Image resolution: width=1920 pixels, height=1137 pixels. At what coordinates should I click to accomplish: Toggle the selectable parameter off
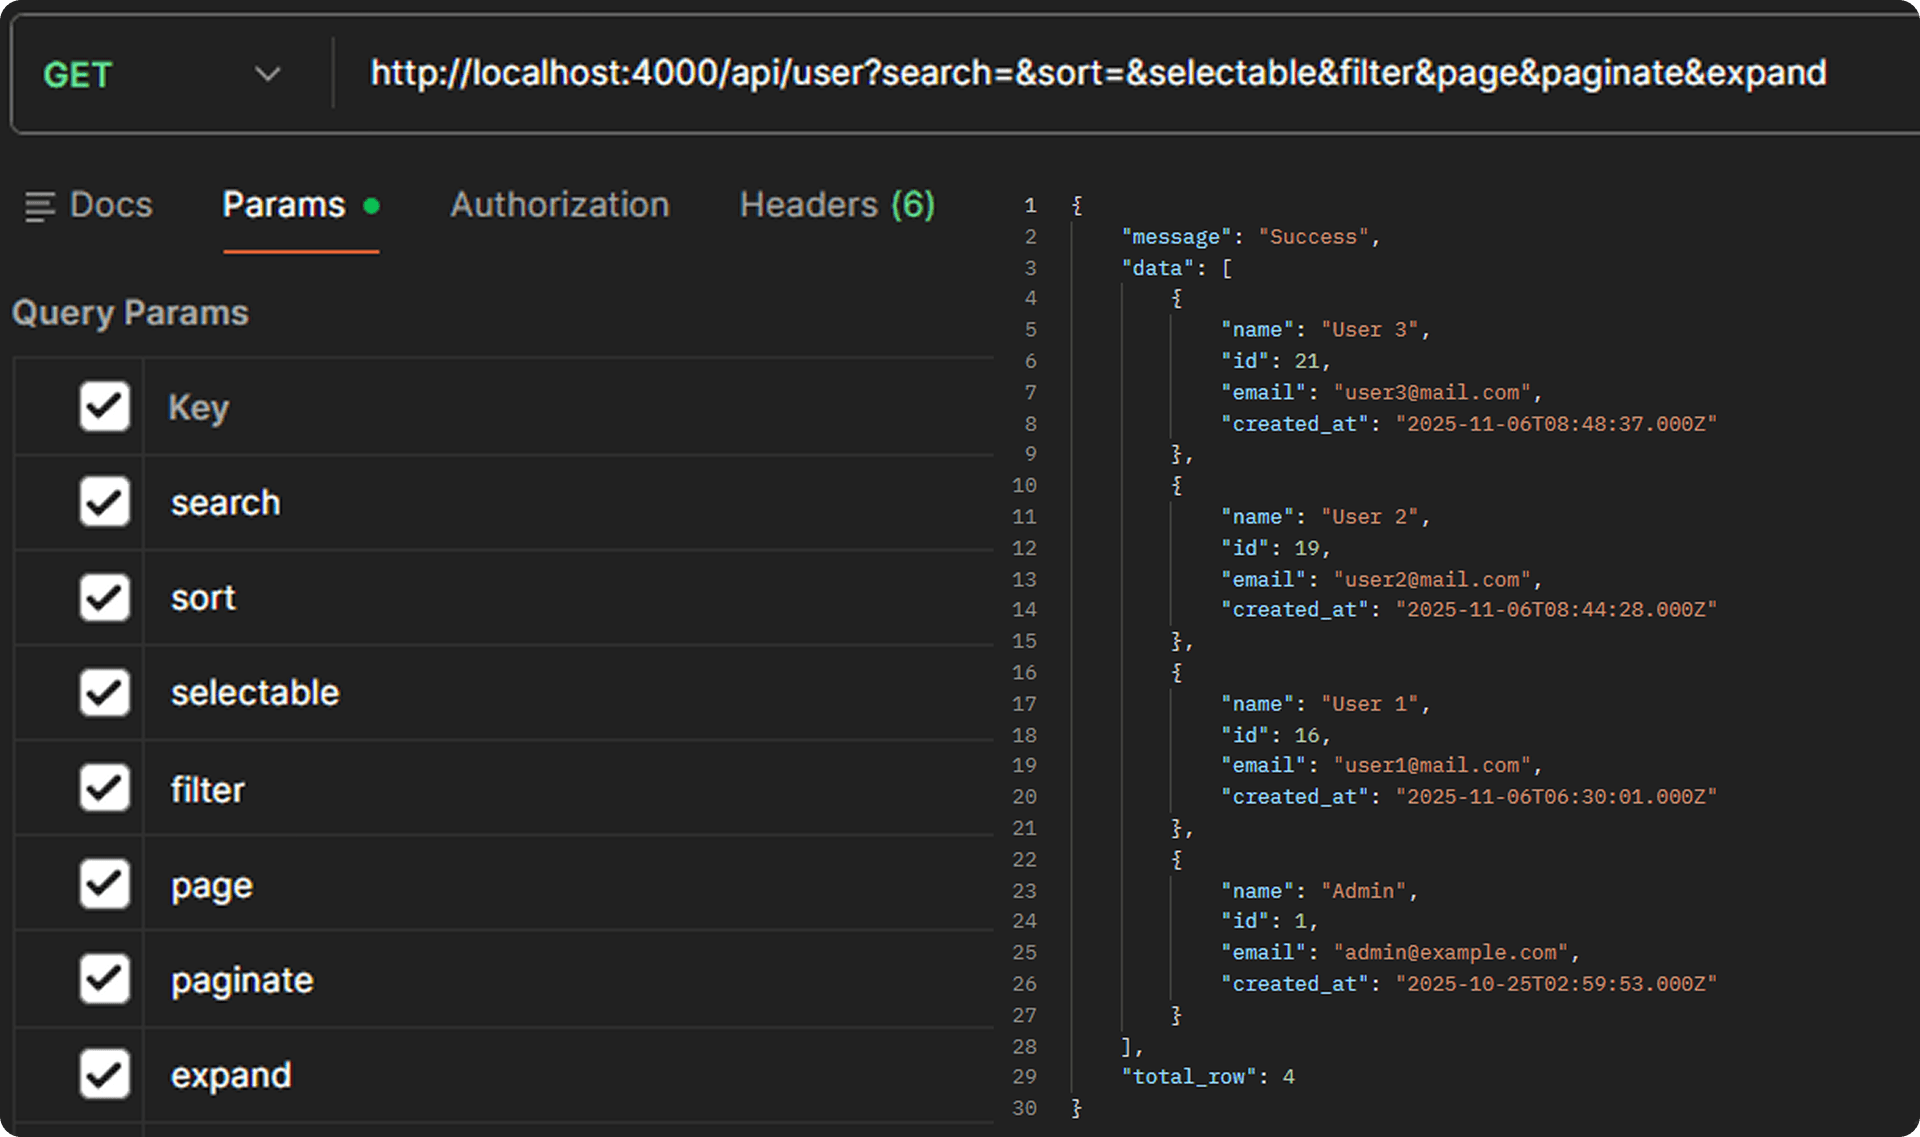[x=104, y=692]
